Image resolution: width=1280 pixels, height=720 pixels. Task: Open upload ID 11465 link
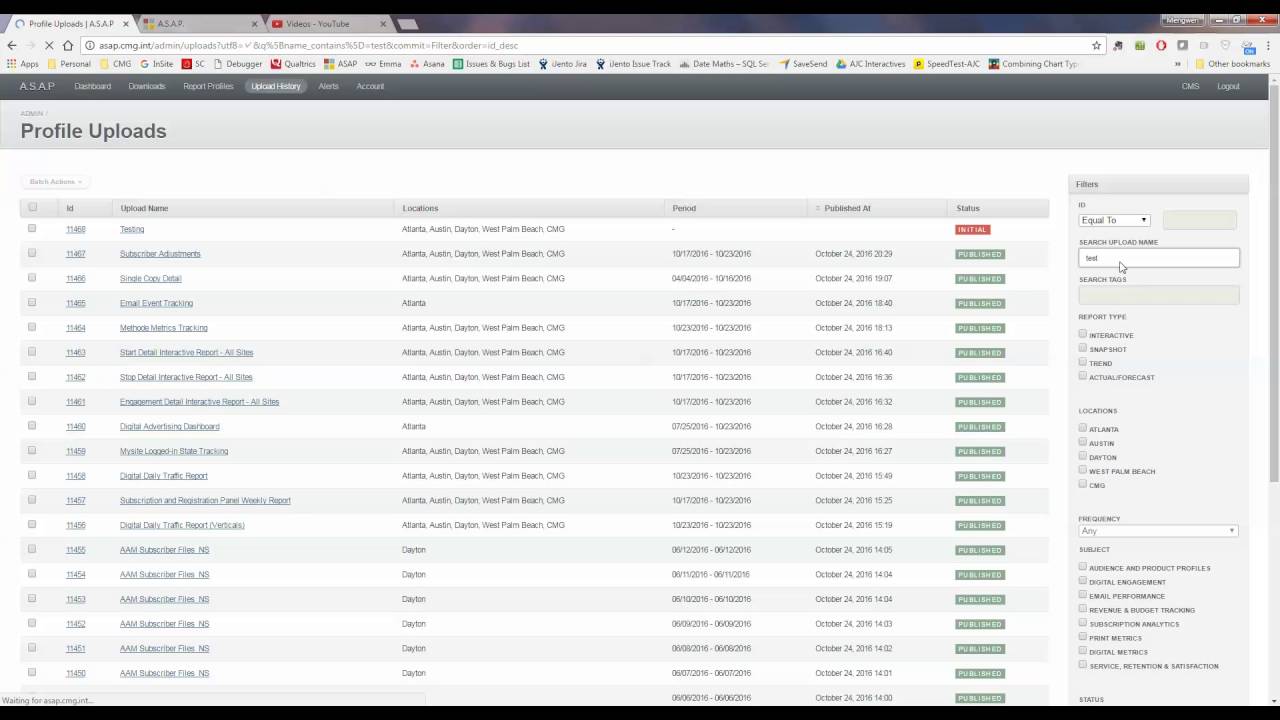point(76,303)
